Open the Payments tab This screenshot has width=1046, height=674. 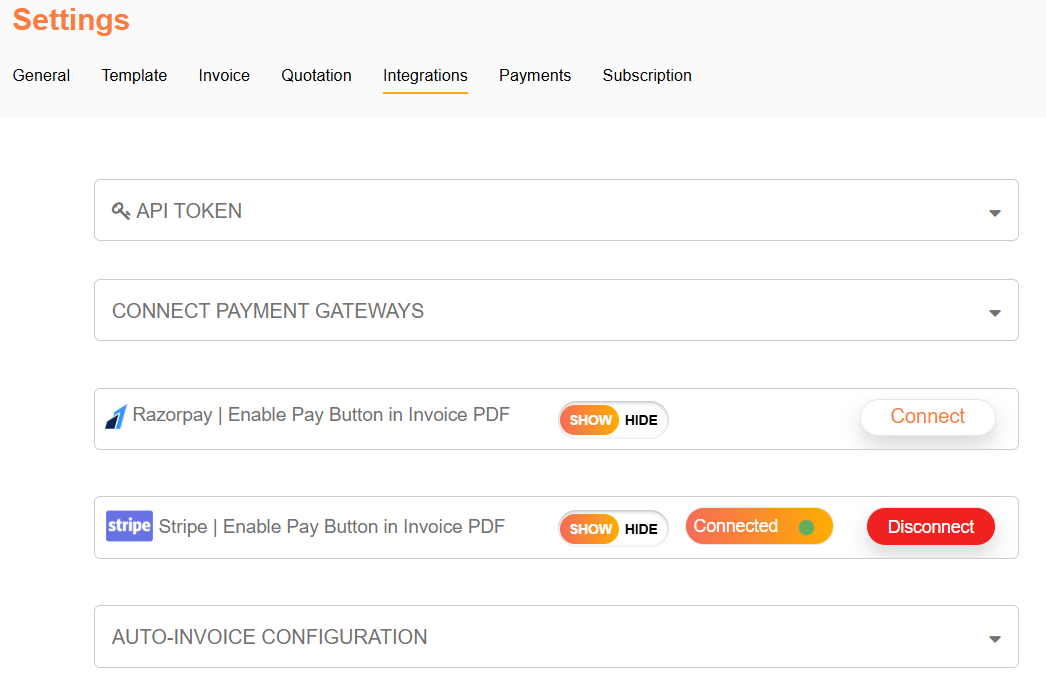tap(535, 75)
